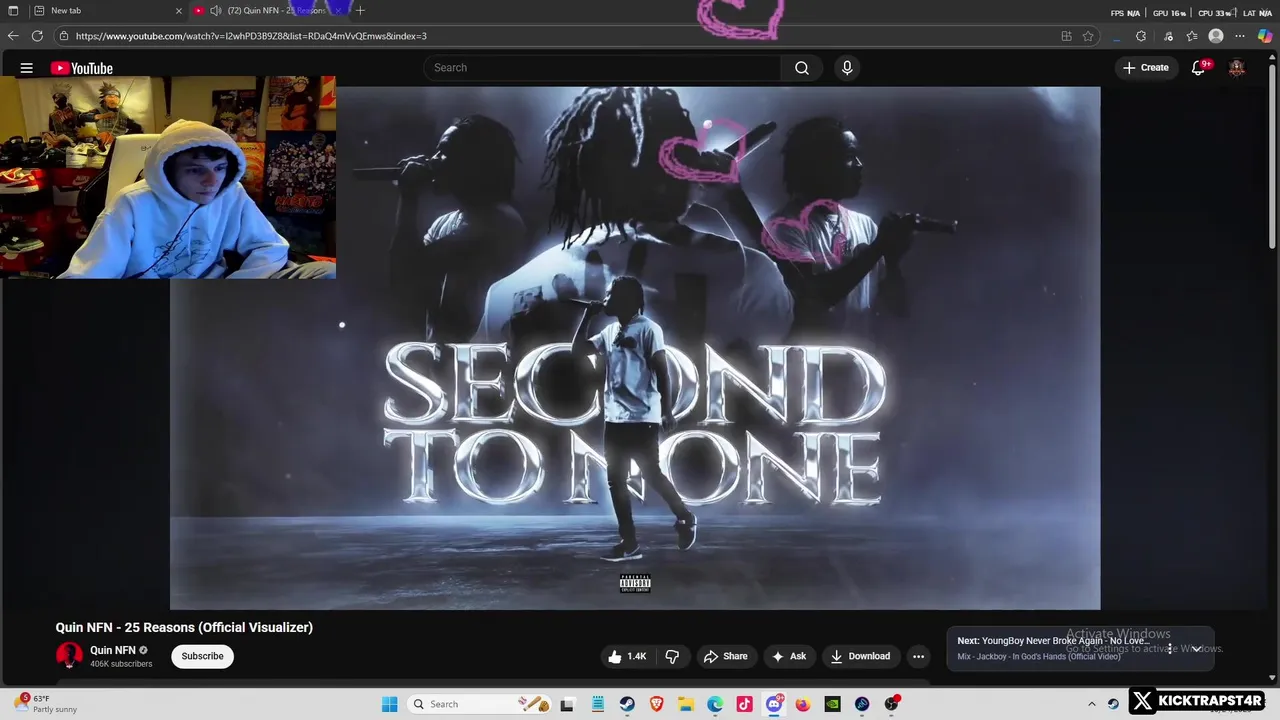1280x720 pixels.
Task: View site information lock icon
Action: tap(64, 36)
